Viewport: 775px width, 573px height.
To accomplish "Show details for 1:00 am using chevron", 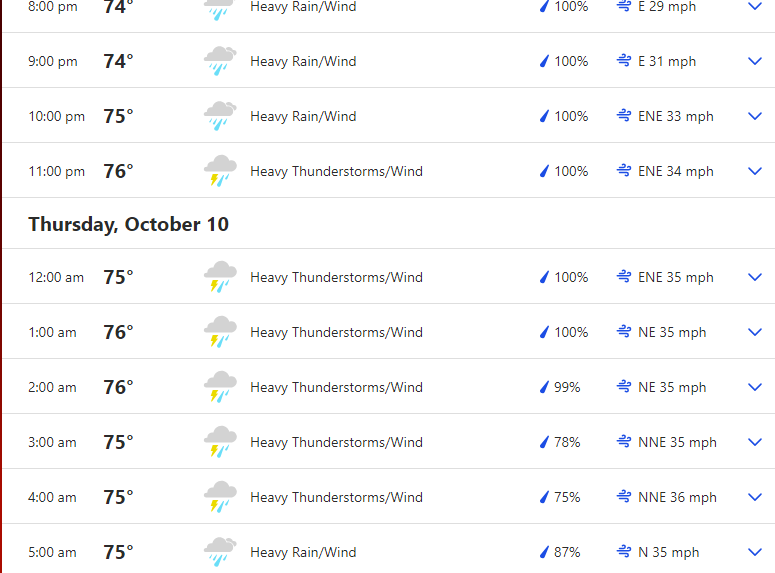I will pos(755,332).
